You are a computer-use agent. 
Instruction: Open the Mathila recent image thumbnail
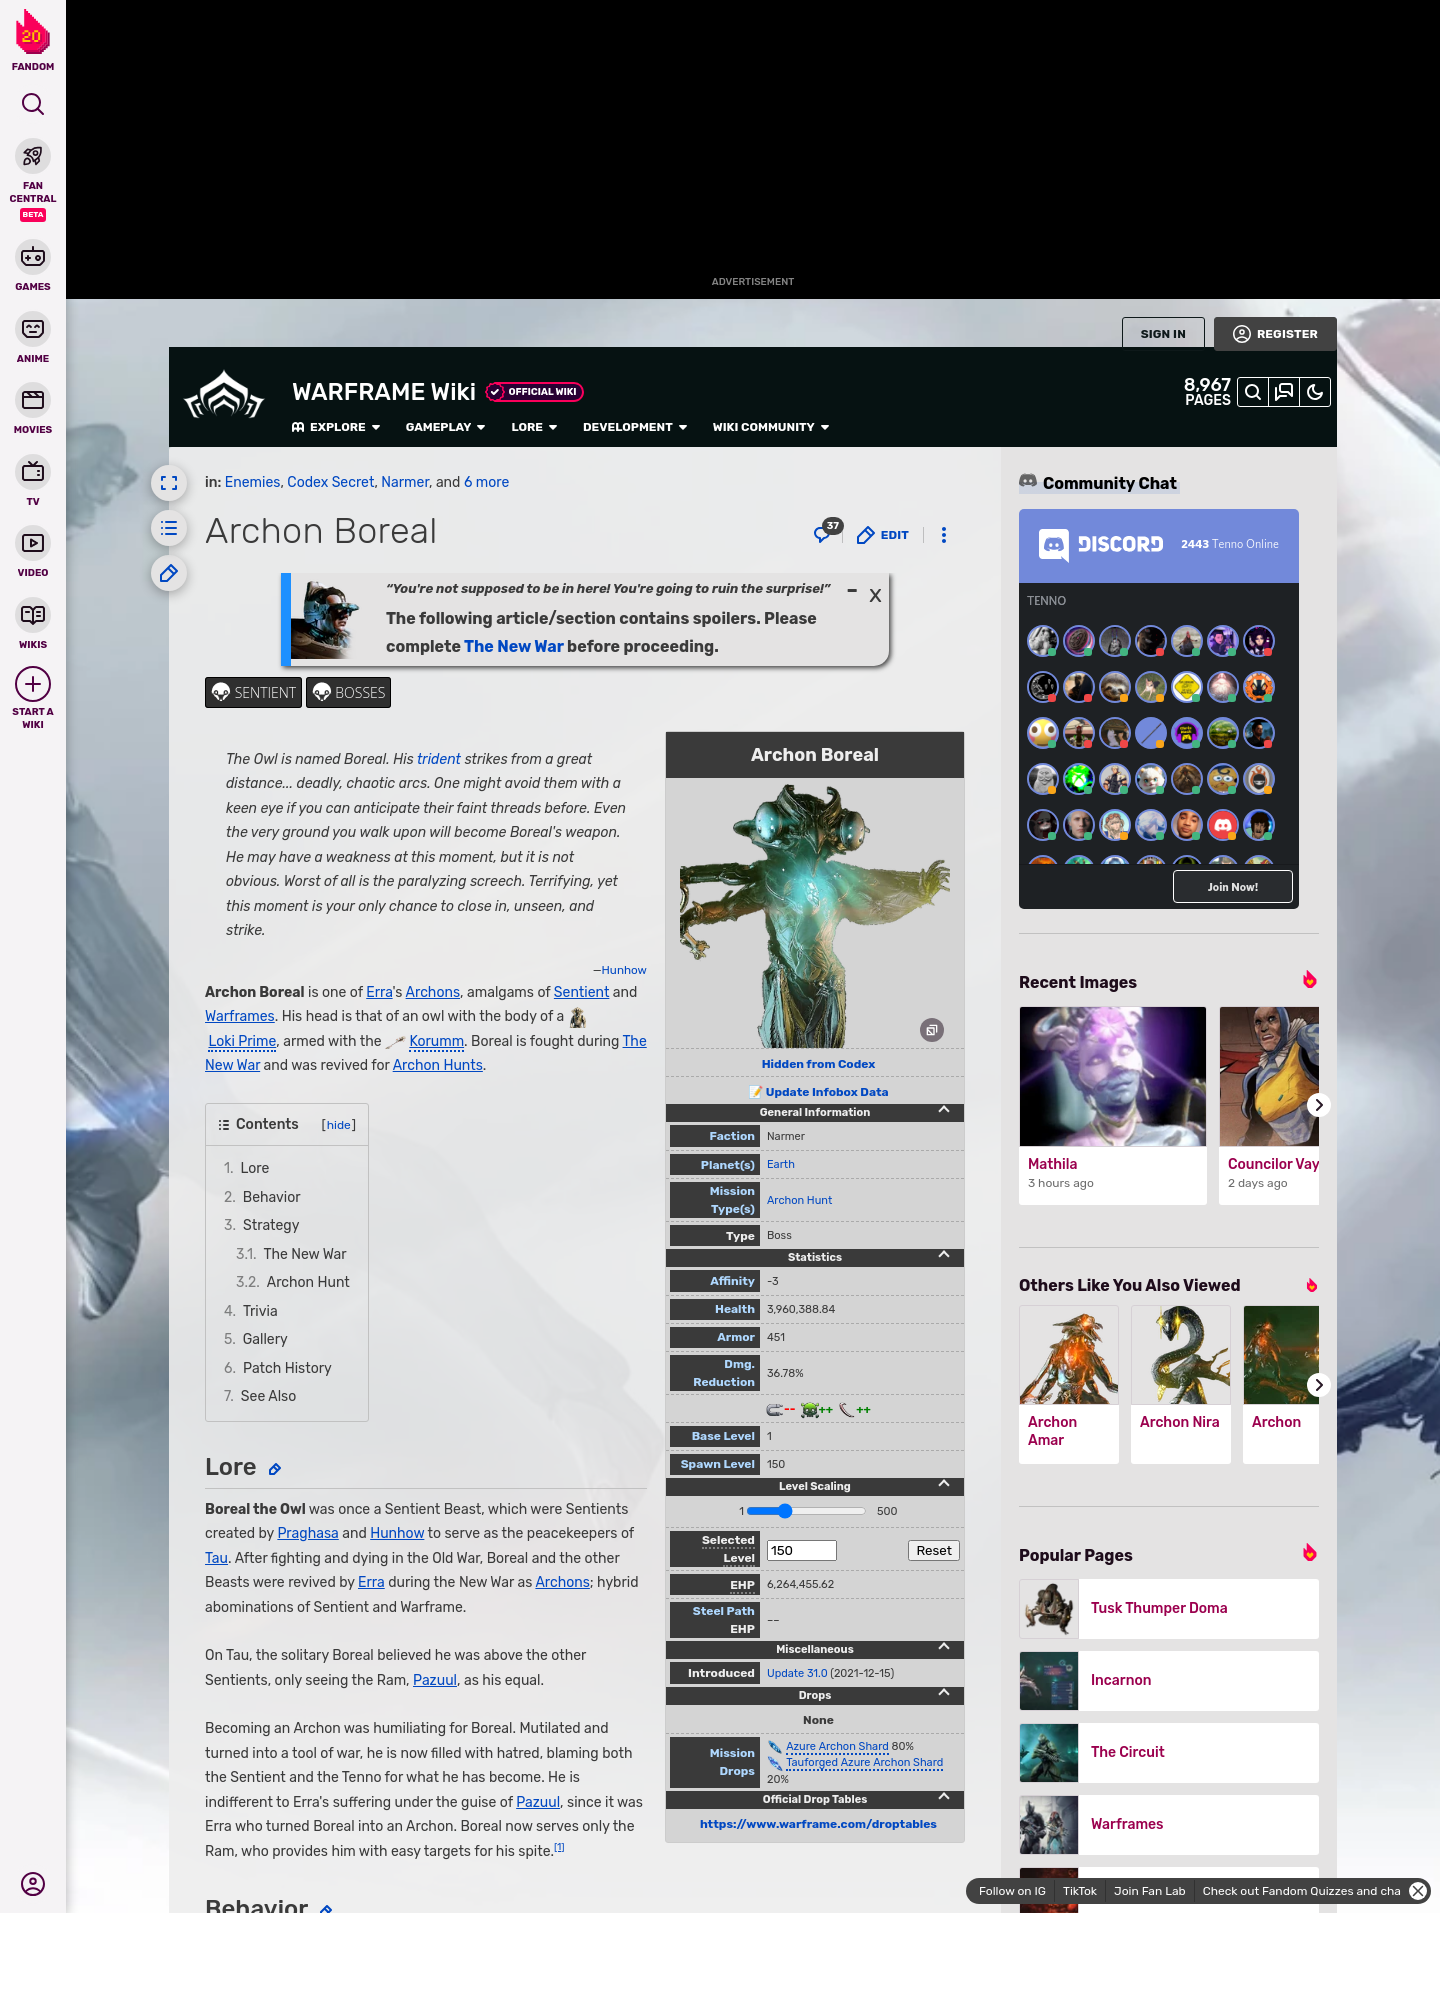(x=1113, y=1076)
